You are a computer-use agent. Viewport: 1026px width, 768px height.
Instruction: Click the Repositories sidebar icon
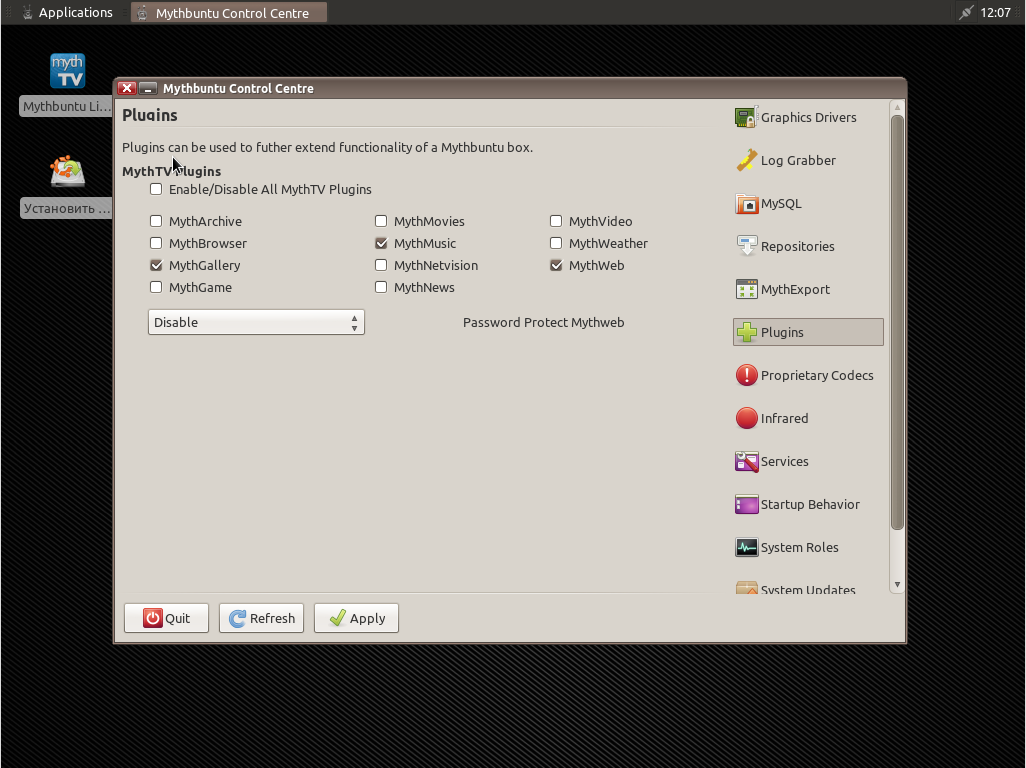tap(746, 246)
